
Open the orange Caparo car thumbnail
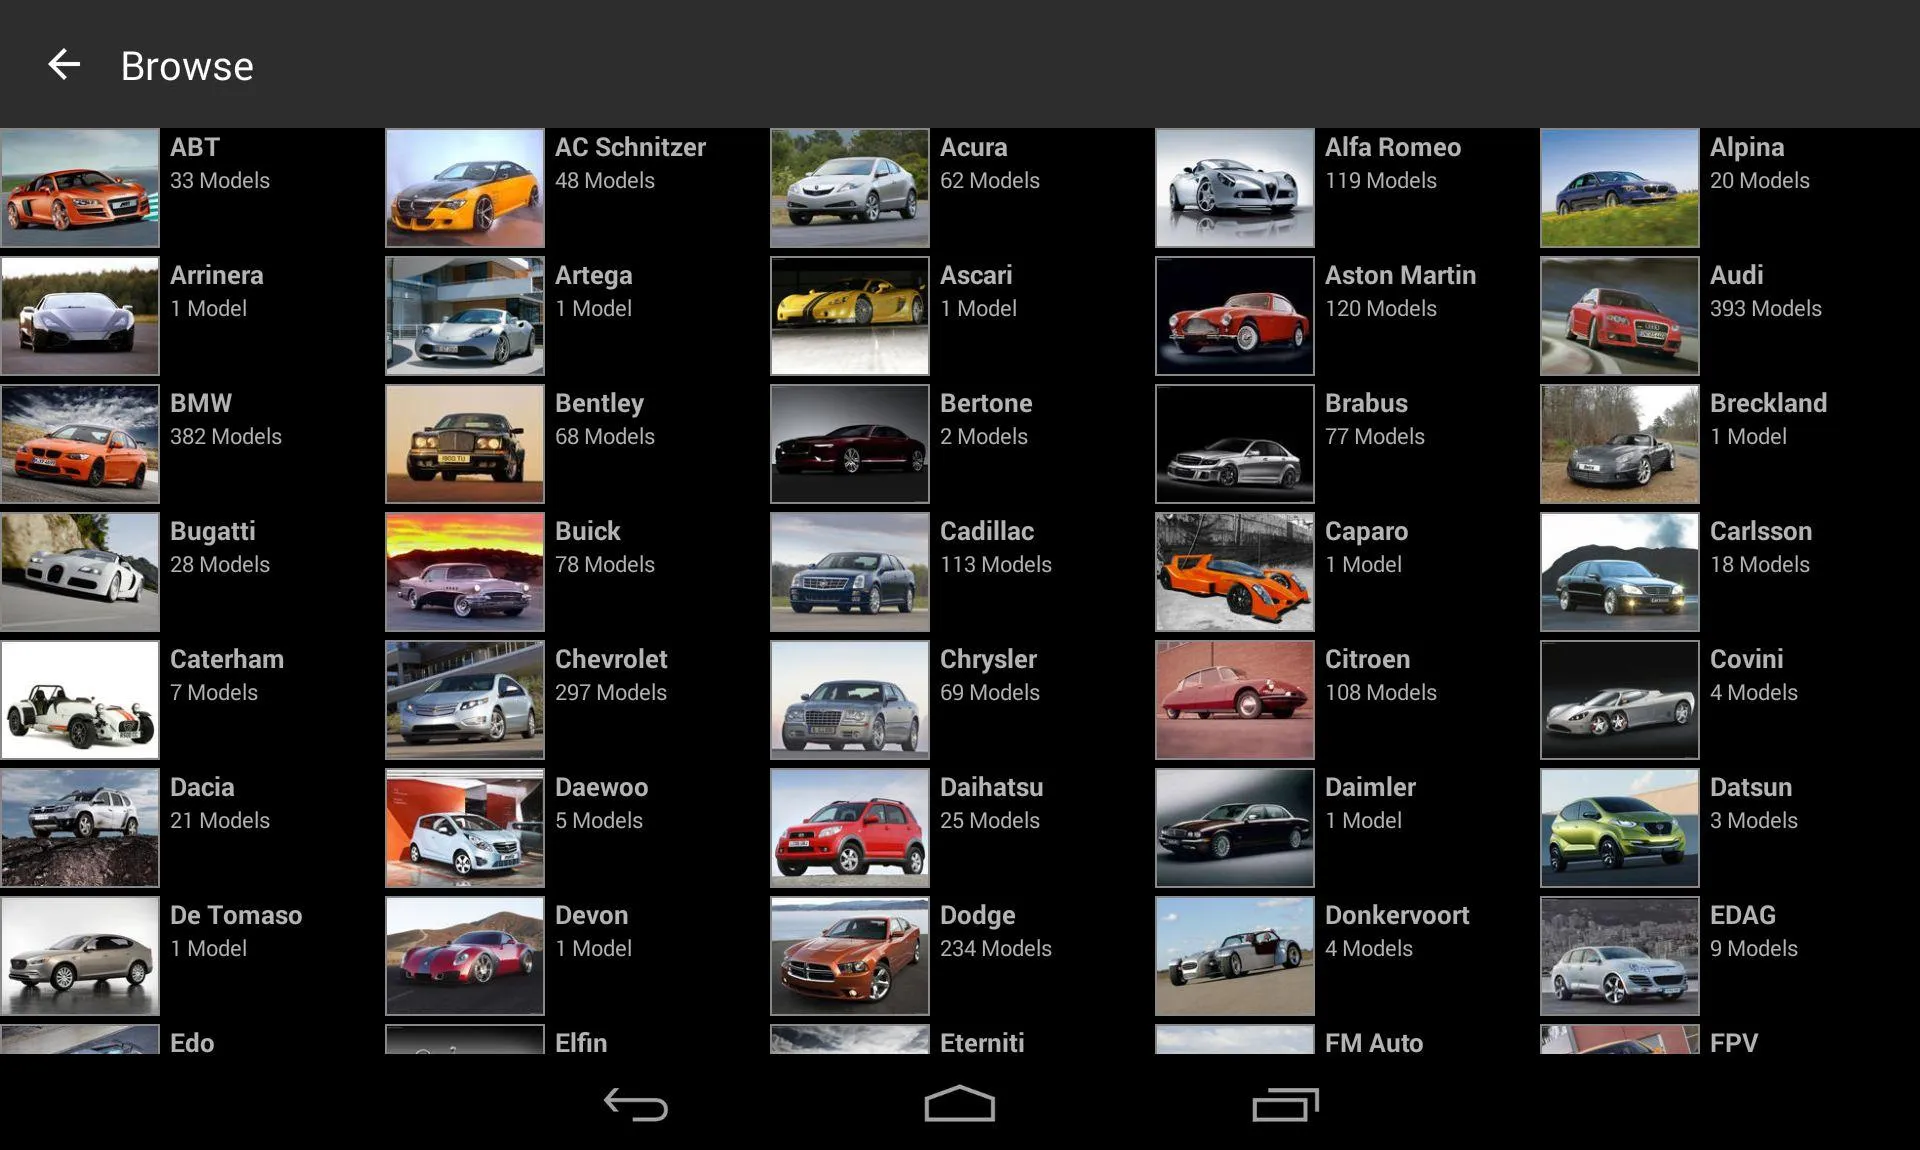(1235, 572)
